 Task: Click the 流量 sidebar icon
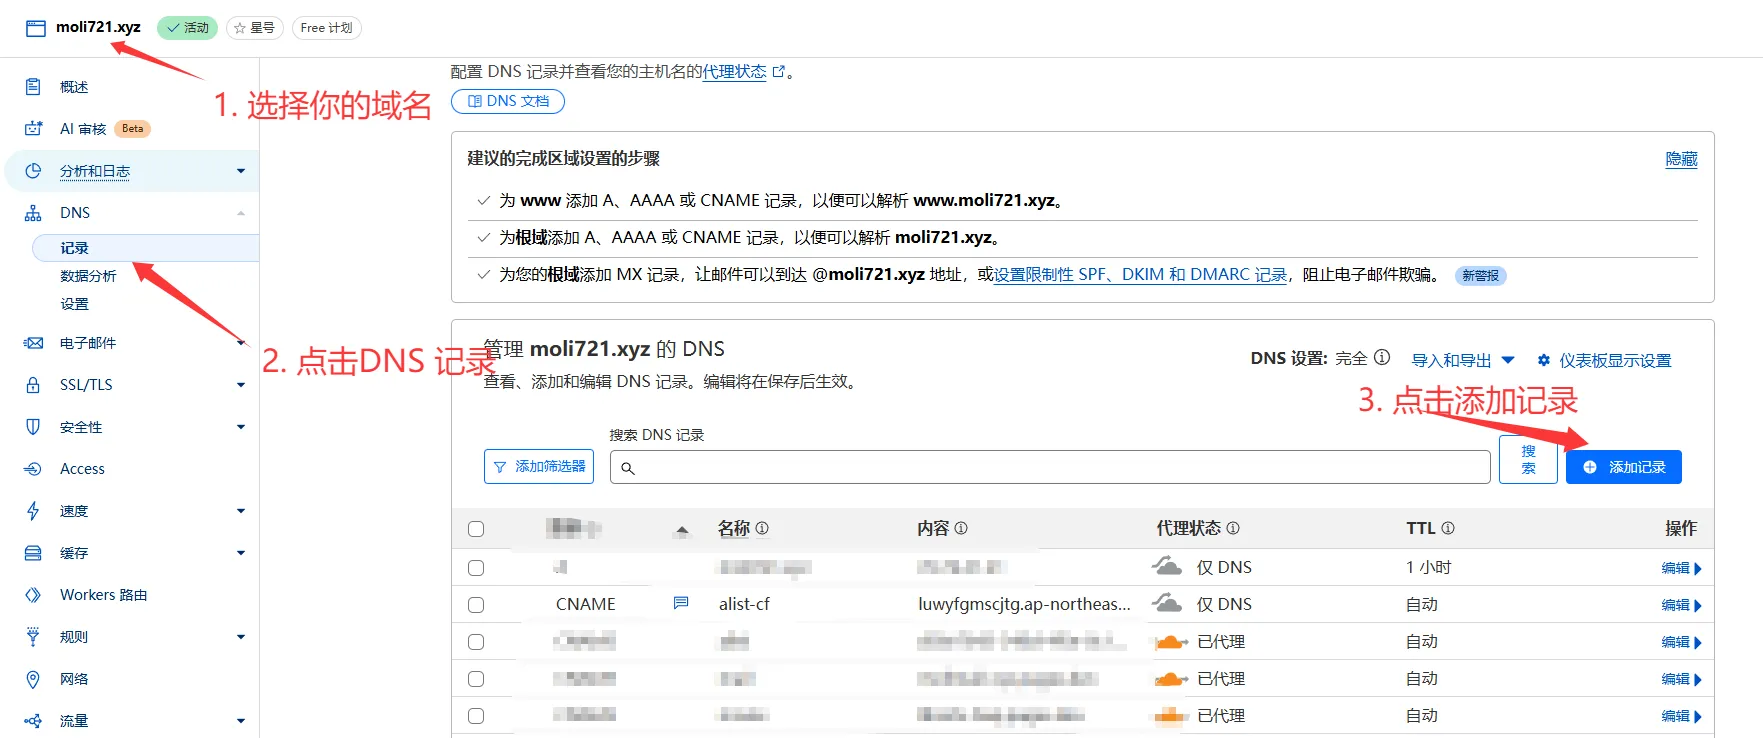click(x=33, y=721)
